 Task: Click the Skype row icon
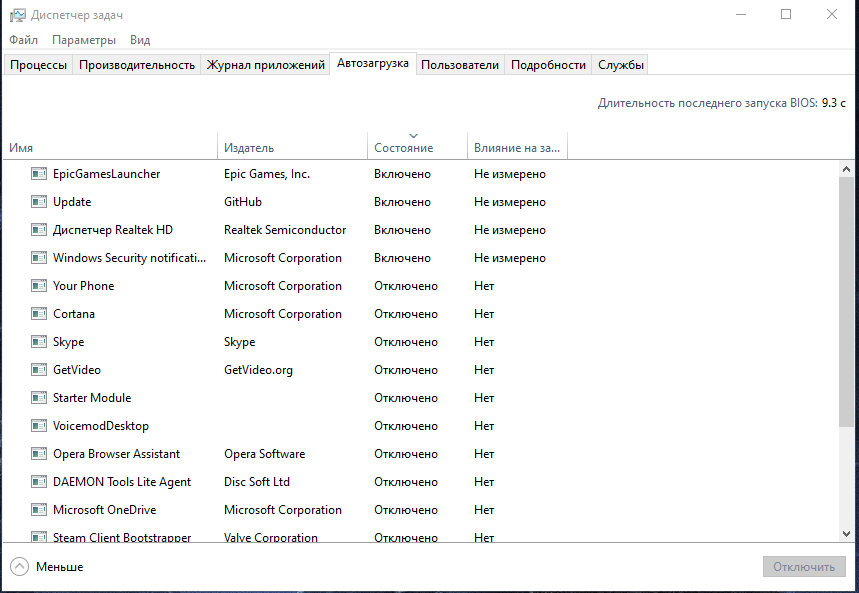[x=39, y=341]
